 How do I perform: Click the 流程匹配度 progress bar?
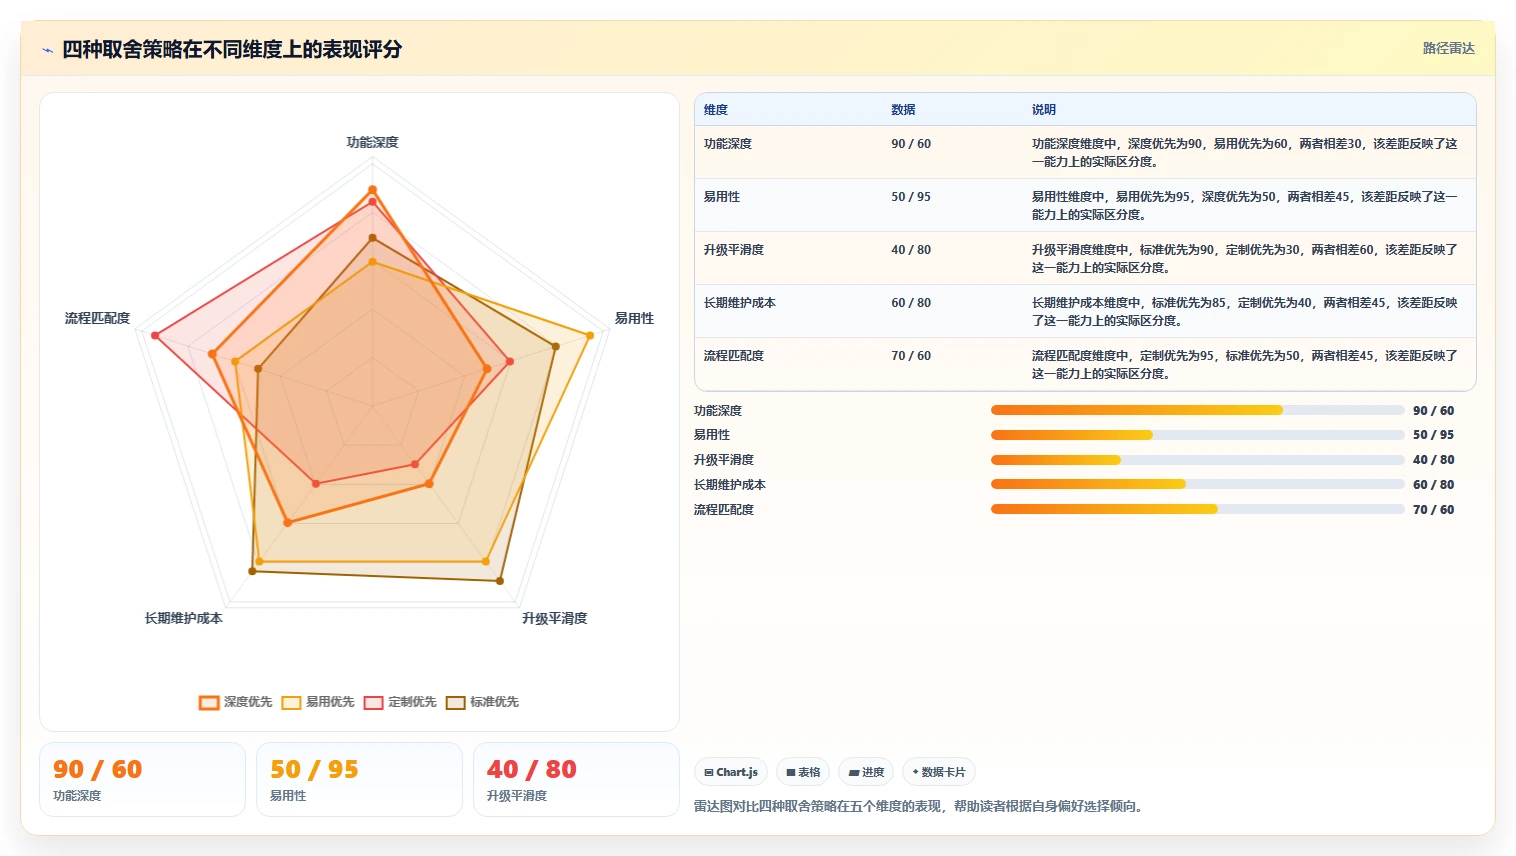[1198, 509]
